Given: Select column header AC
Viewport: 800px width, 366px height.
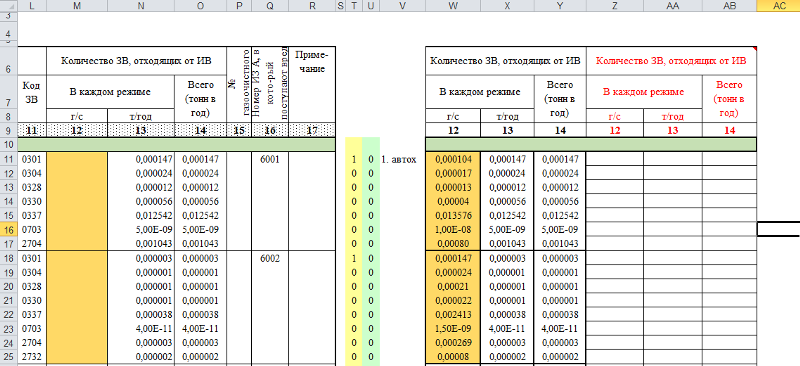Looking at the screenshot, I should tap(779, 6).
